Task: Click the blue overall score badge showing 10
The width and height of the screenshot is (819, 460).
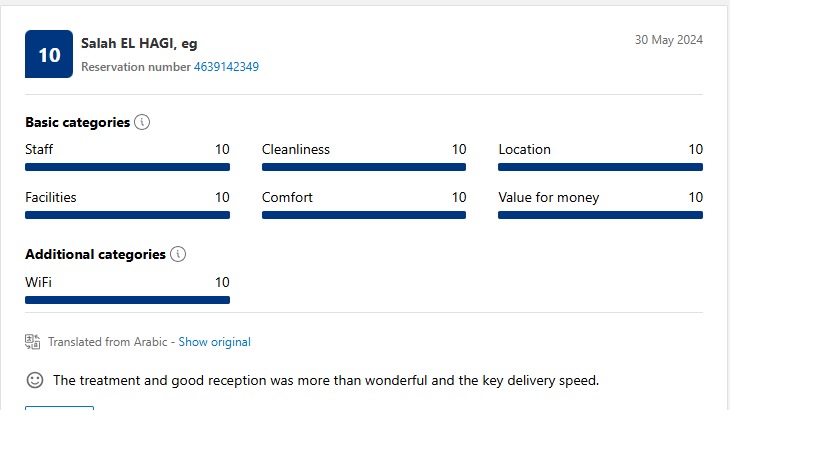Action: tap(49, 54)
